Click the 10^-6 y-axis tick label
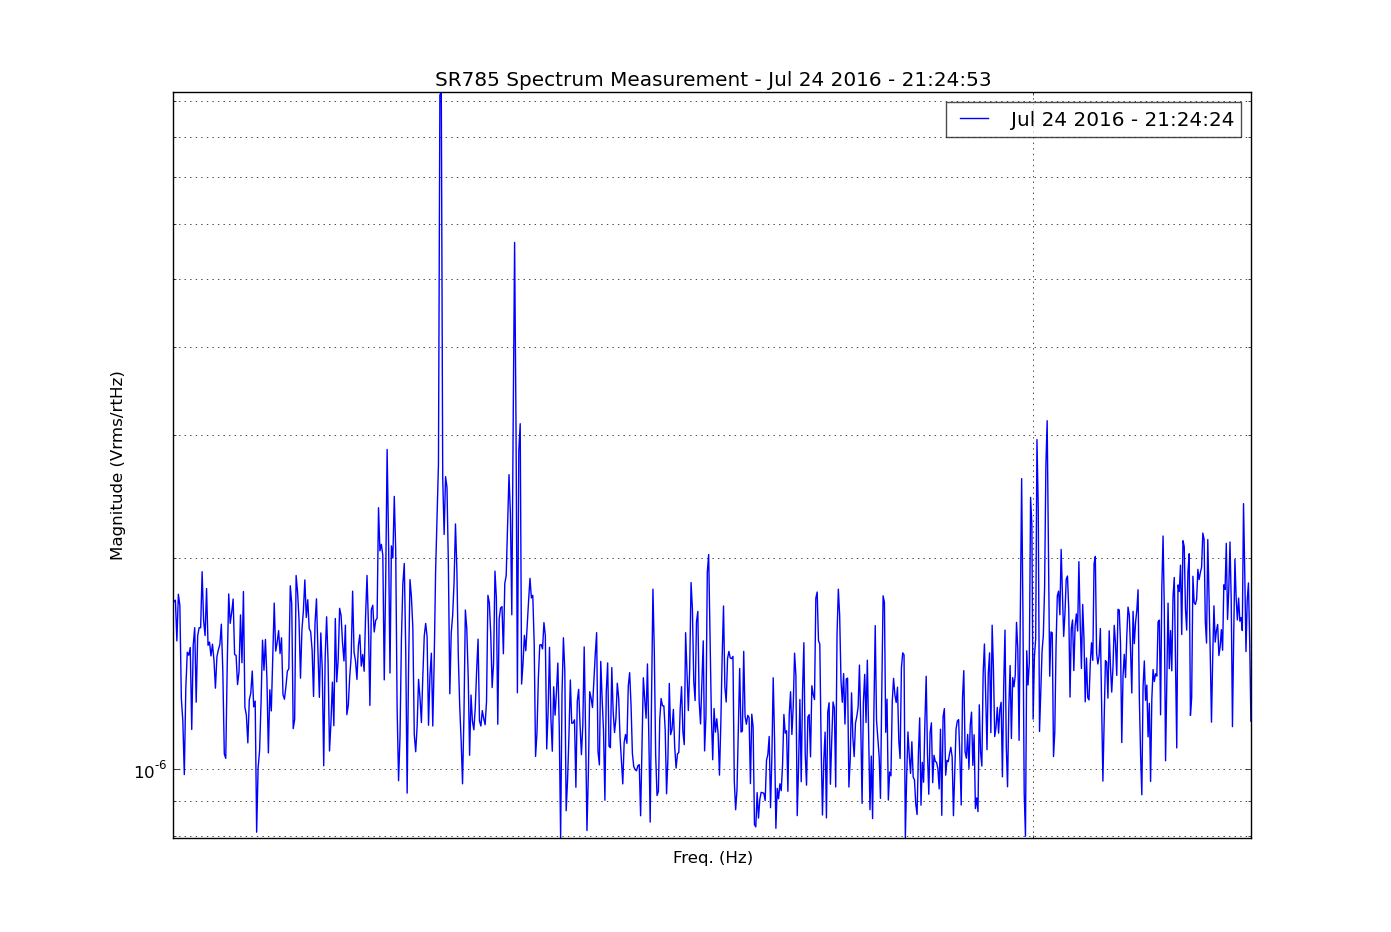This screenshot has width=1391, height=932. point(150,771)
